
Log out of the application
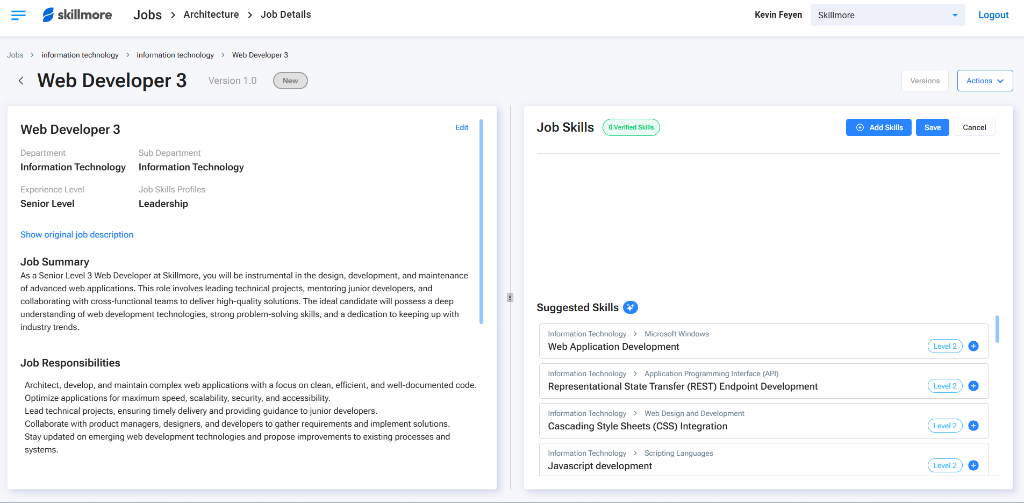993,15
